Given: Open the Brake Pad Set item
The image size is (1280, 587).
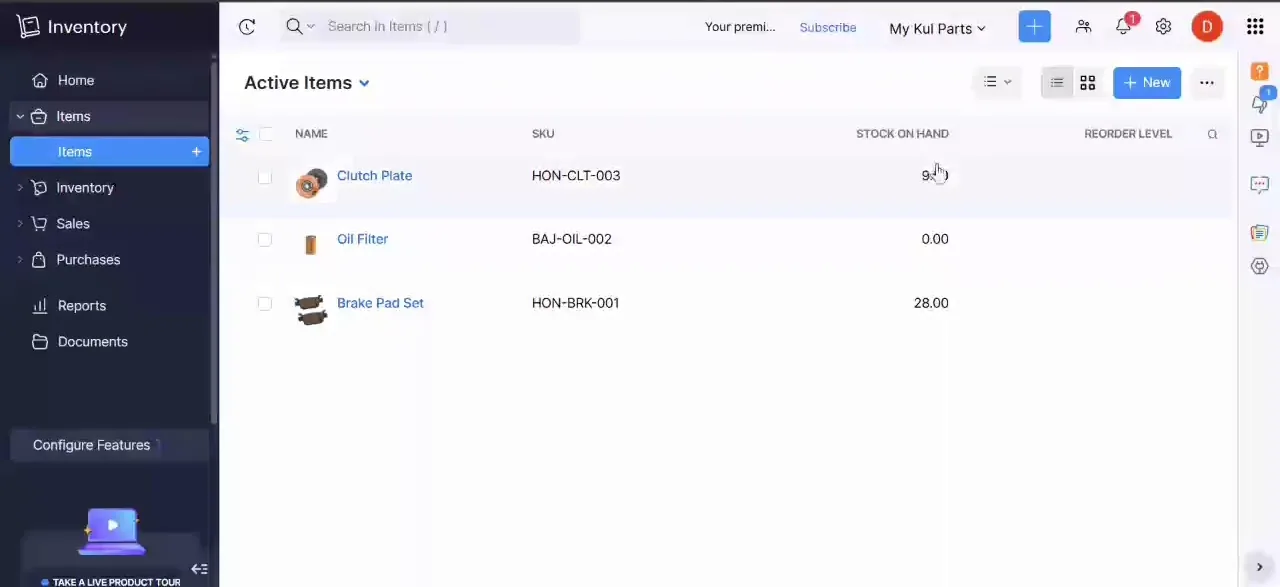Looking at the screenshot, I should (x=380, y=303).
